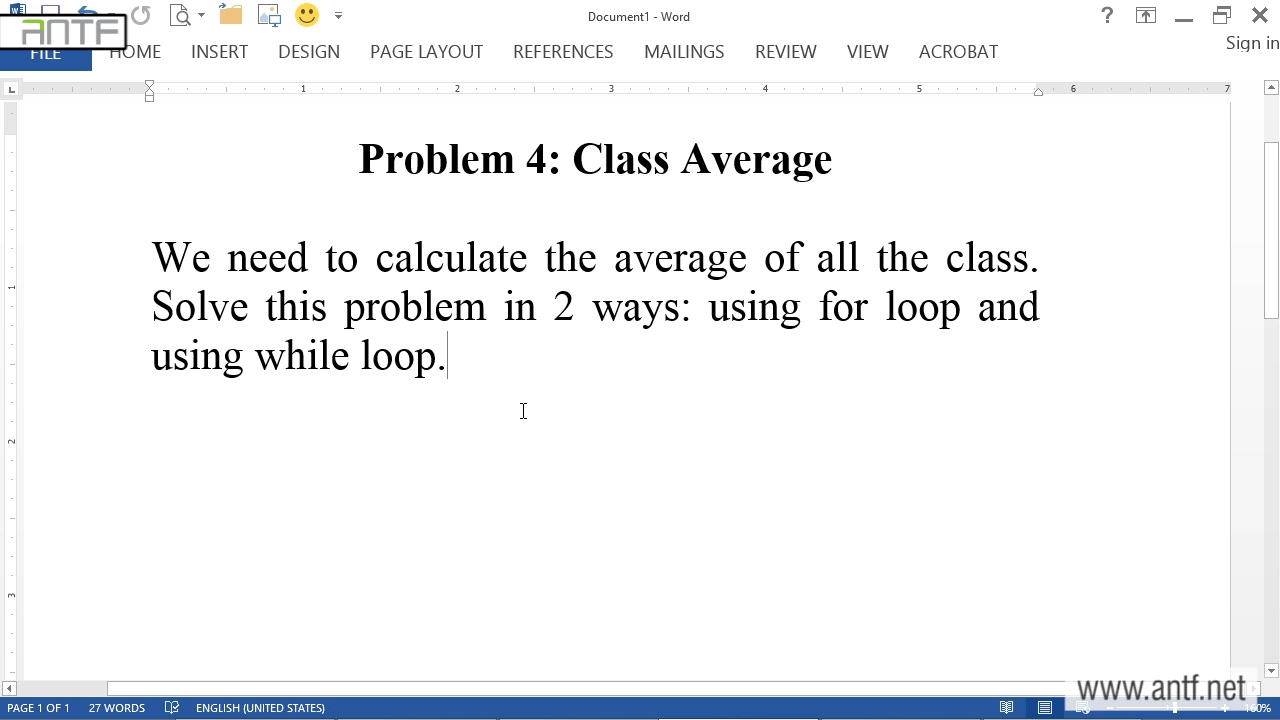
Task: Switch to Read Mode view
Action: pos(1007,708)
